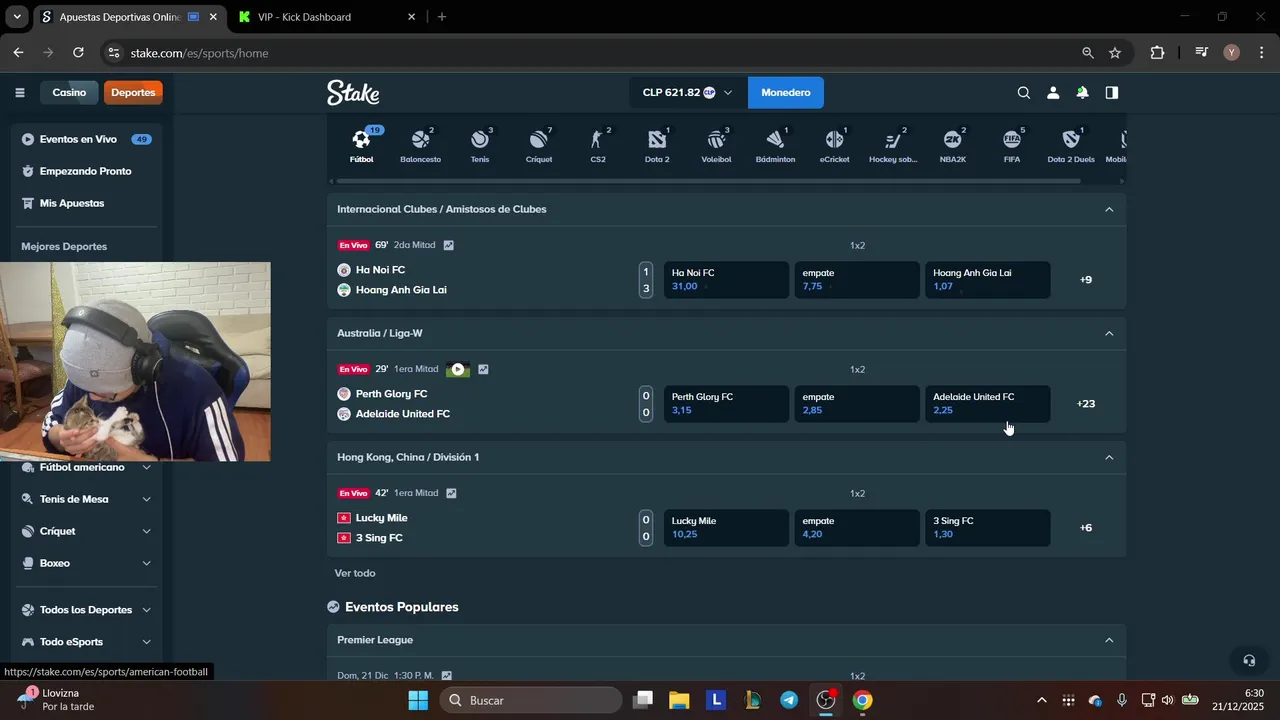Bet on empate 2,85 in Perth match
This screenshot has width=1280, height=720.
(857, 404)
